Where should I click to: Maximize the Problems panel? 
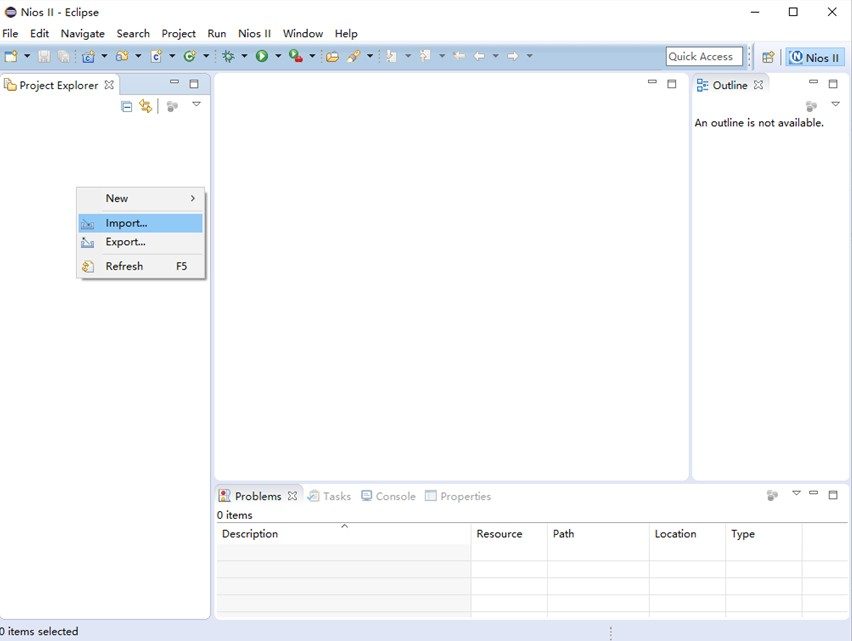[833, 494]
